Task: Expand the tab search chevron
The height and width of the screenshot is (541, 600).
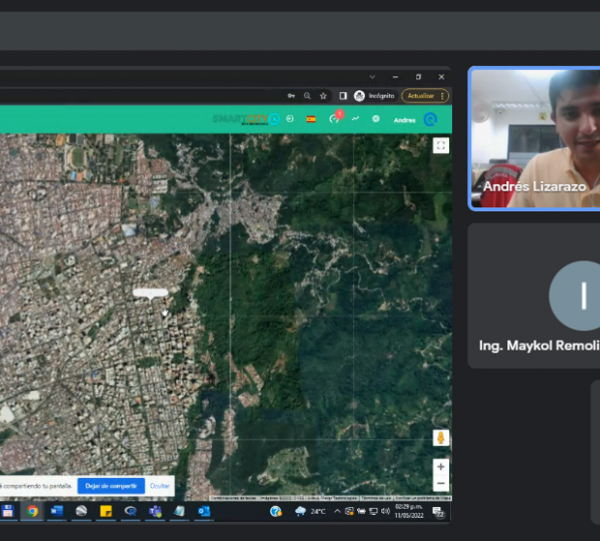Action: (372, 77)
